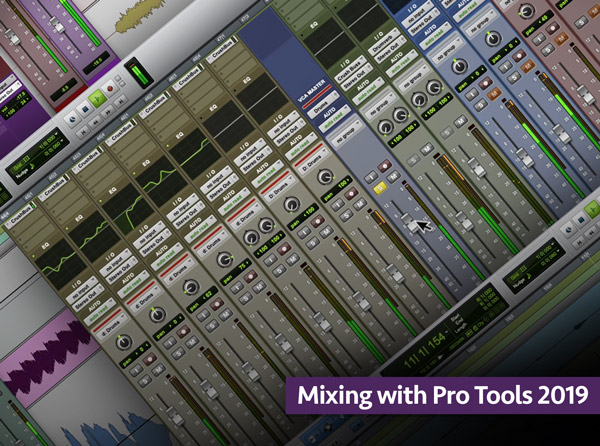Unmute the orange M on pink pan ‹49 strip

tap(561, 38)
